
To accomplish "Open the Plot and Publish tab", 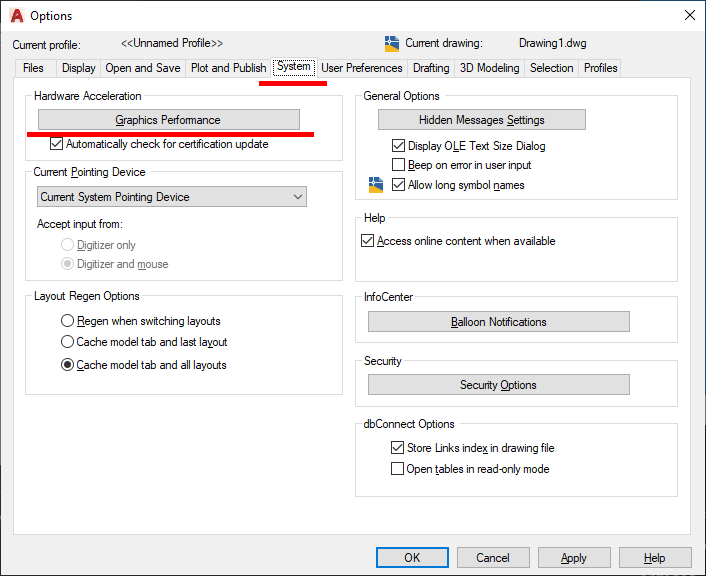I will (x=228, y=68).
